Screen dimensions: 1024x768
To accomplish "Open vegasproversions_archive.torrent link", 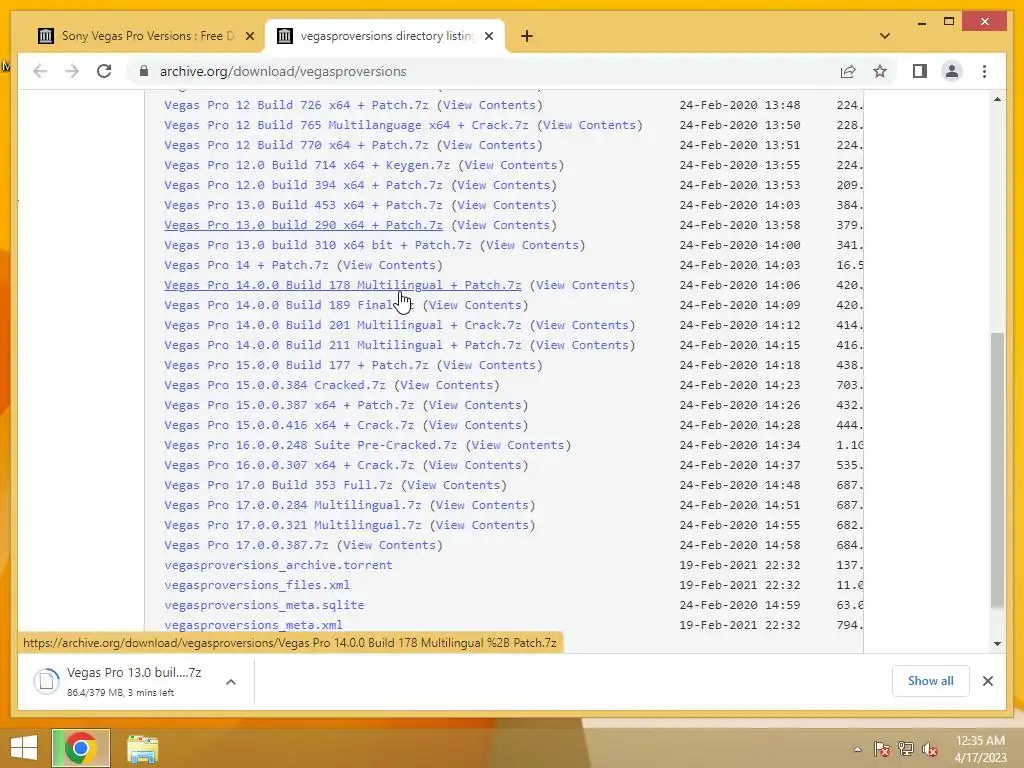I will tap(279, 566).
